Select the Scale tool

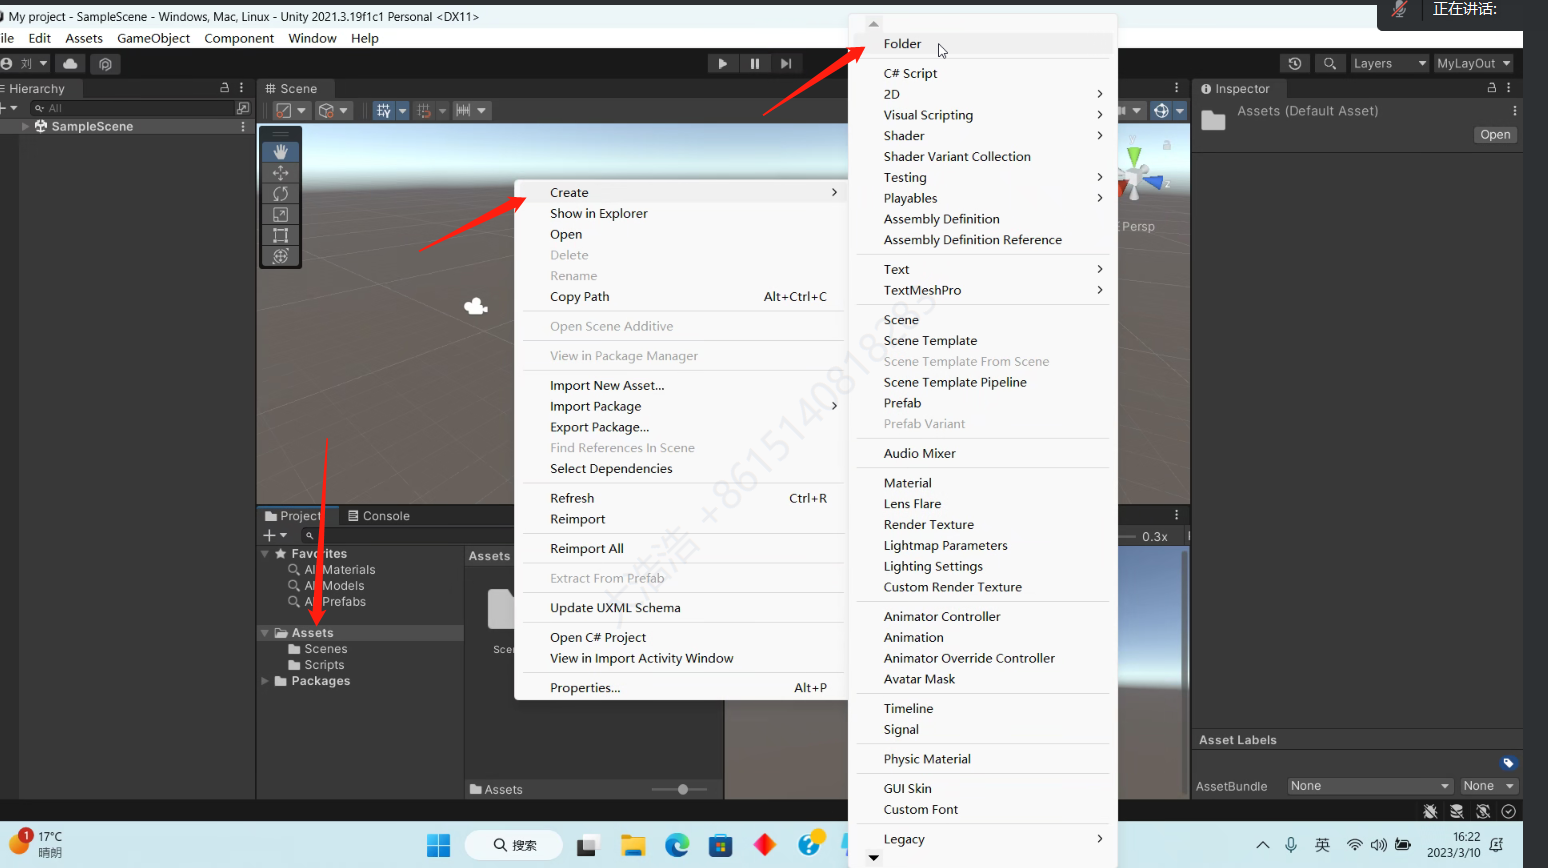[x=280, y=215]
